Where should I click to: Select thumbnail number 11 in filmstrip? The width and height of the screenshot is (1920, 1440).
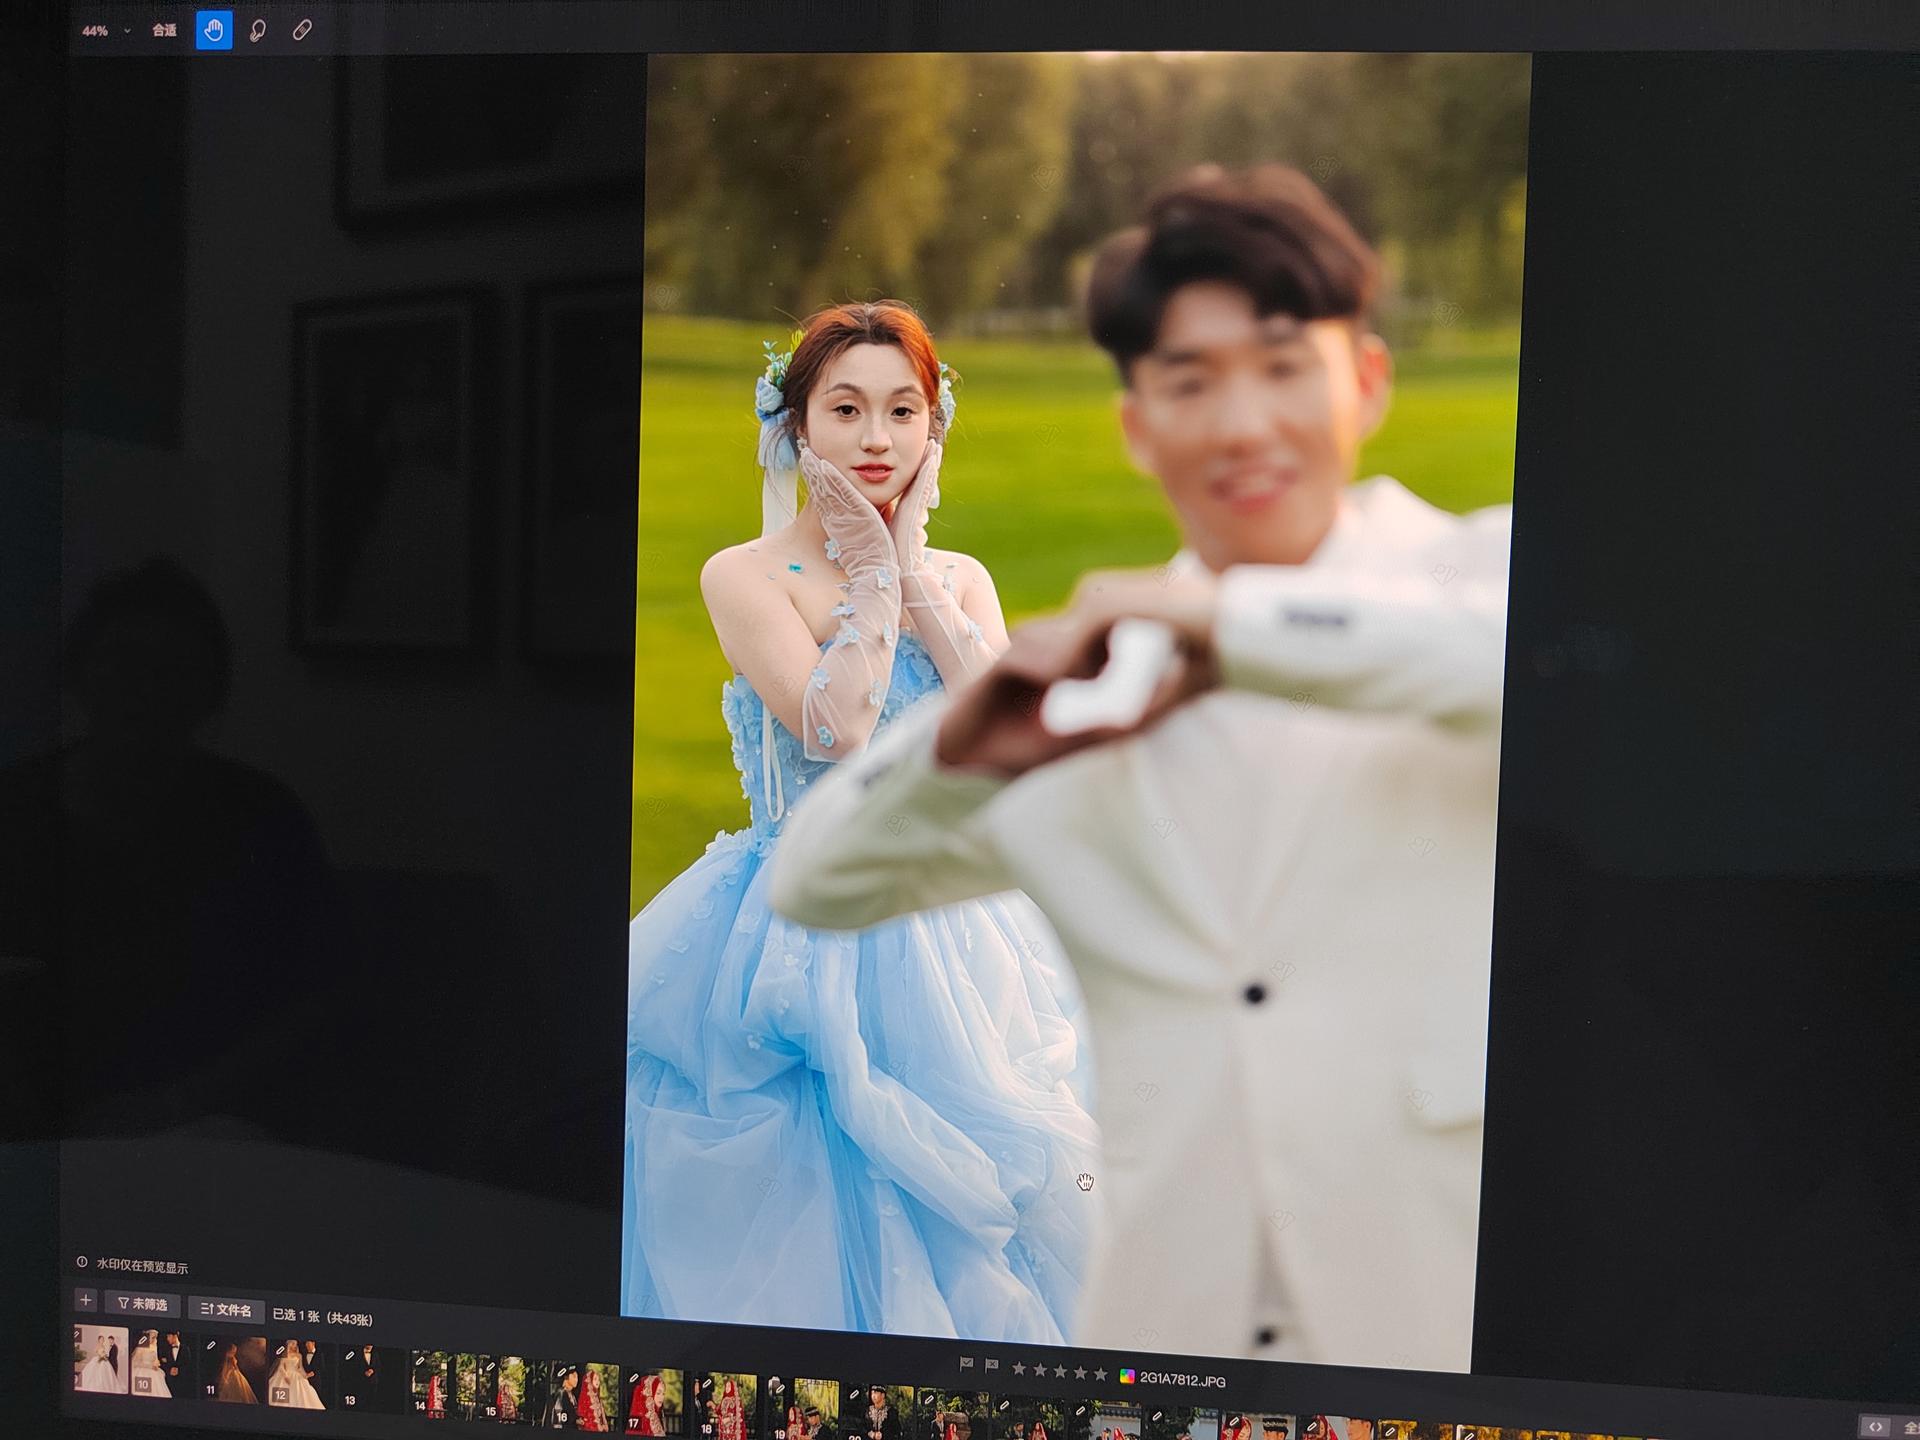tap(233, 1370)
